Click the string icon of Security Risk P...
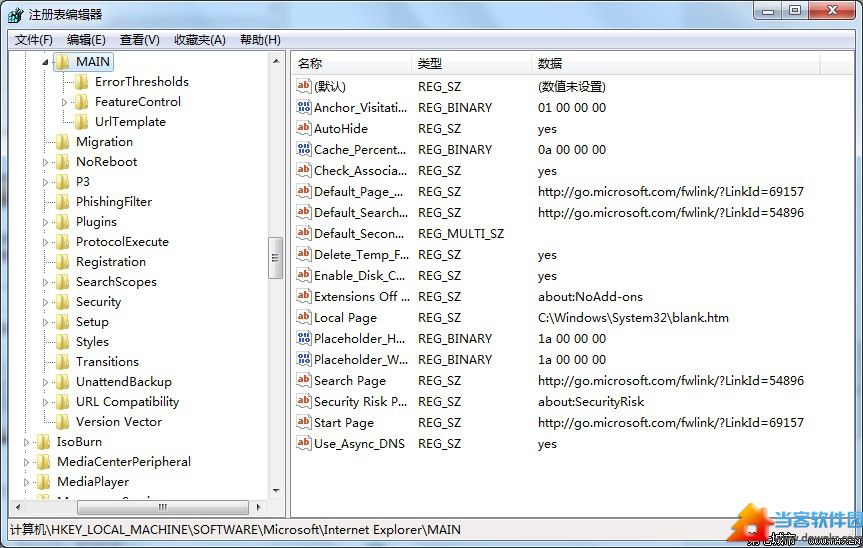Viewport: 863px width, 548px height. pyautogui.click(x=304, y=401)
